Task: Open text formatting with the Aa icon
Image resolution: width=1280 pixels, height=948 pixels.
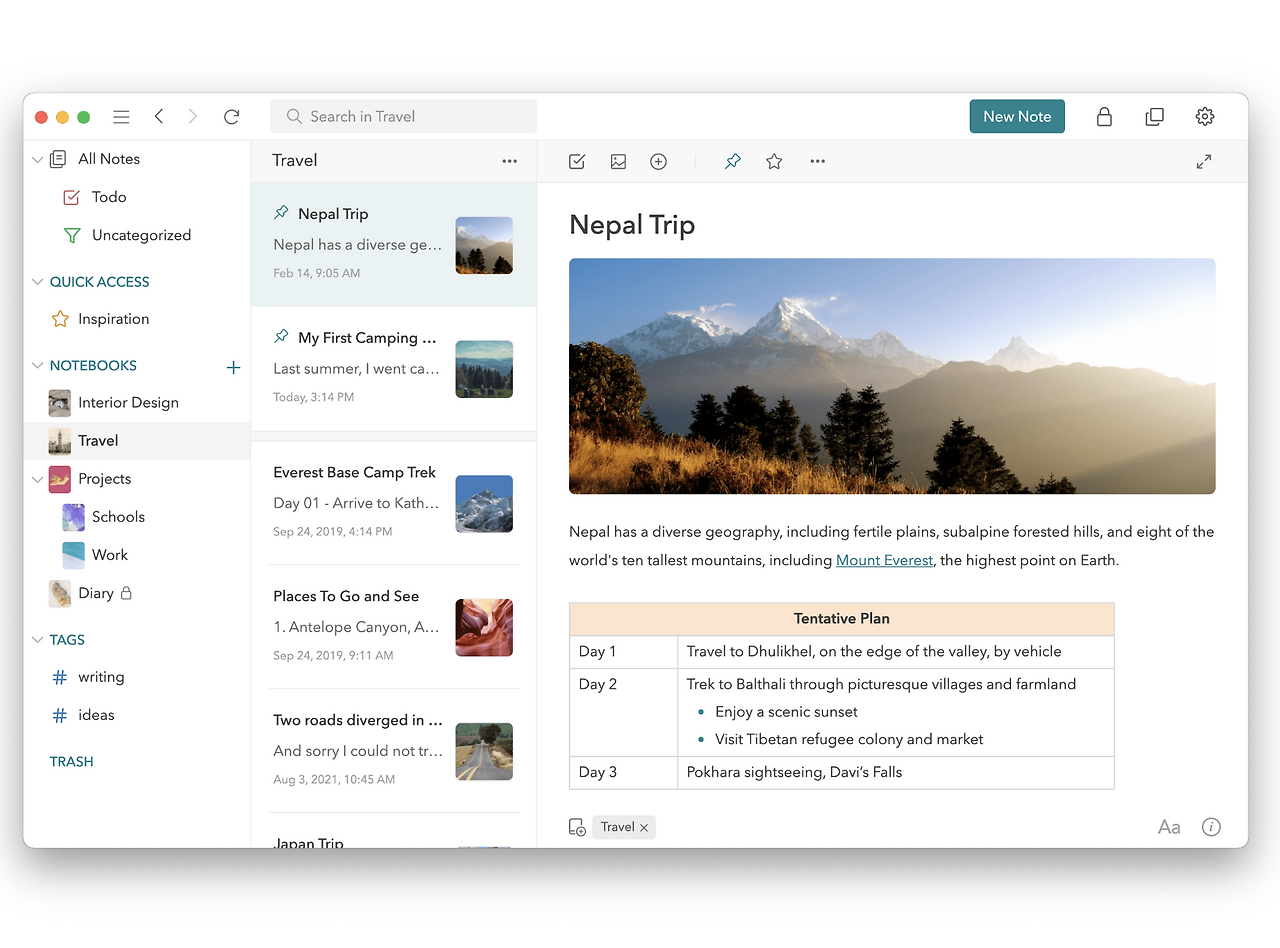Action: click(1169, 827)
